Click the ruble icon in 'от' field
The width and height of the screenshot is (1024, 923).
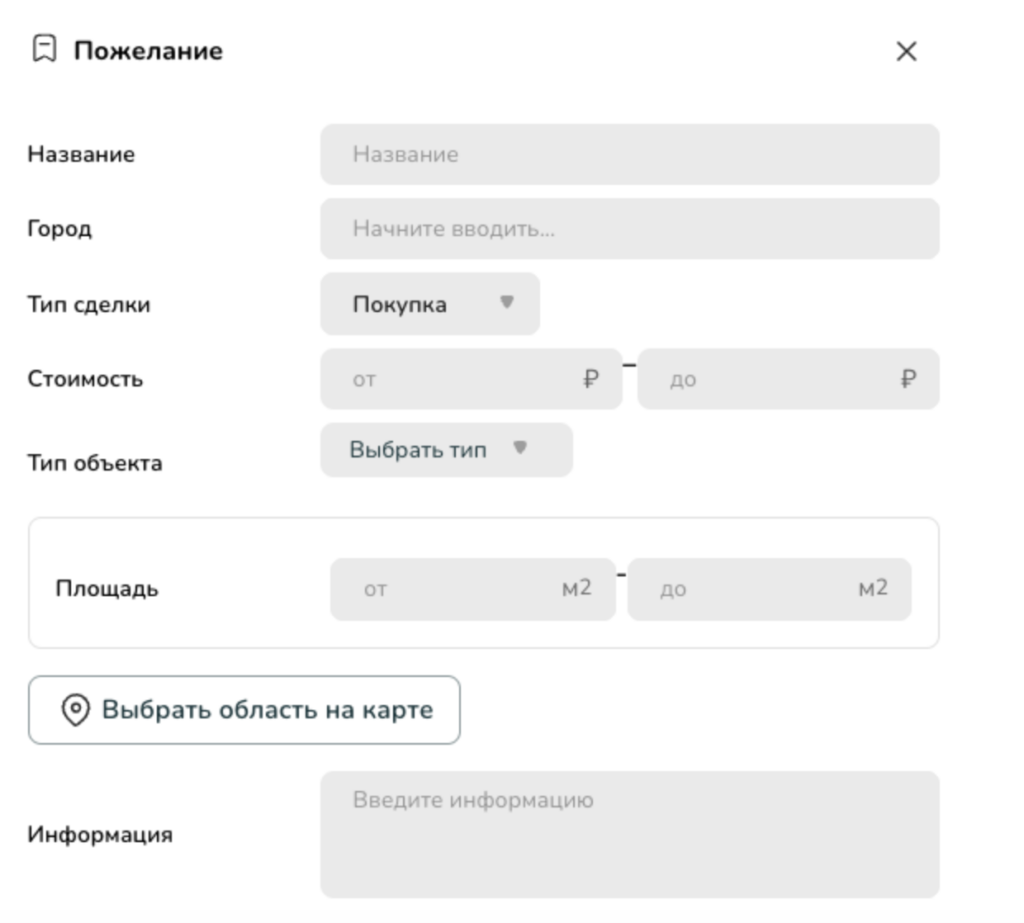click(x=591, y=379)
